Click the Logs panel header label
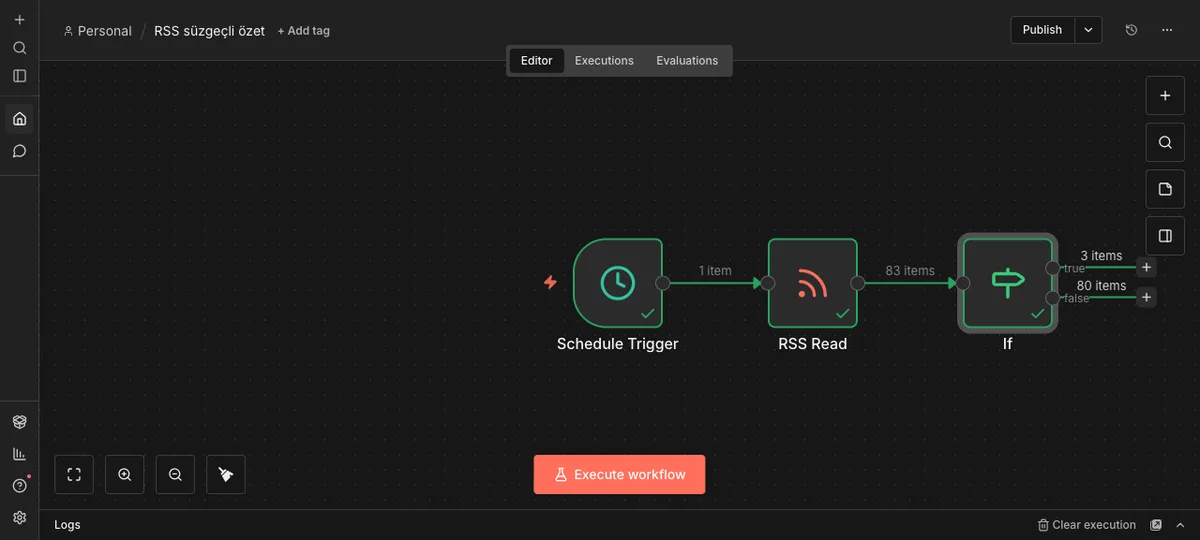Image resolution: width=1200 pixels, height=540 pixels. click(x=67, y=525)
